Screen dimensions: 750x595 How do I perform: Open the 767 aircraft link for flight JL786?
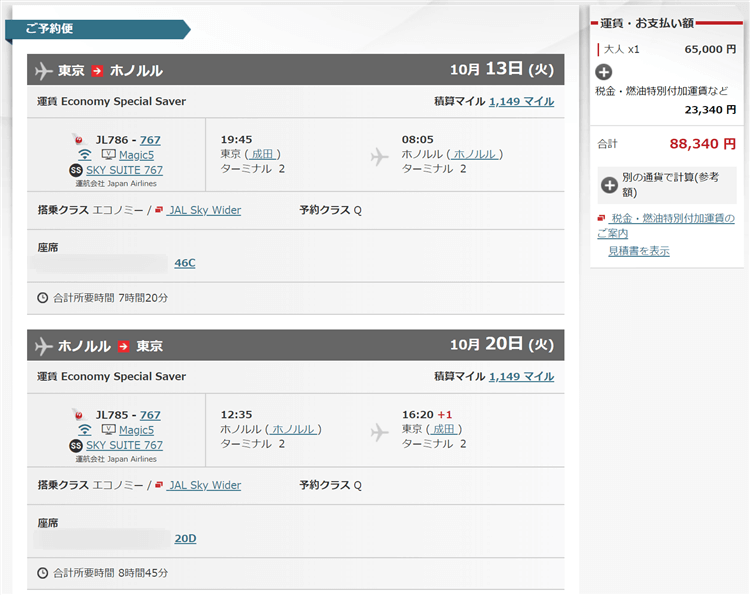click(150, 140)
